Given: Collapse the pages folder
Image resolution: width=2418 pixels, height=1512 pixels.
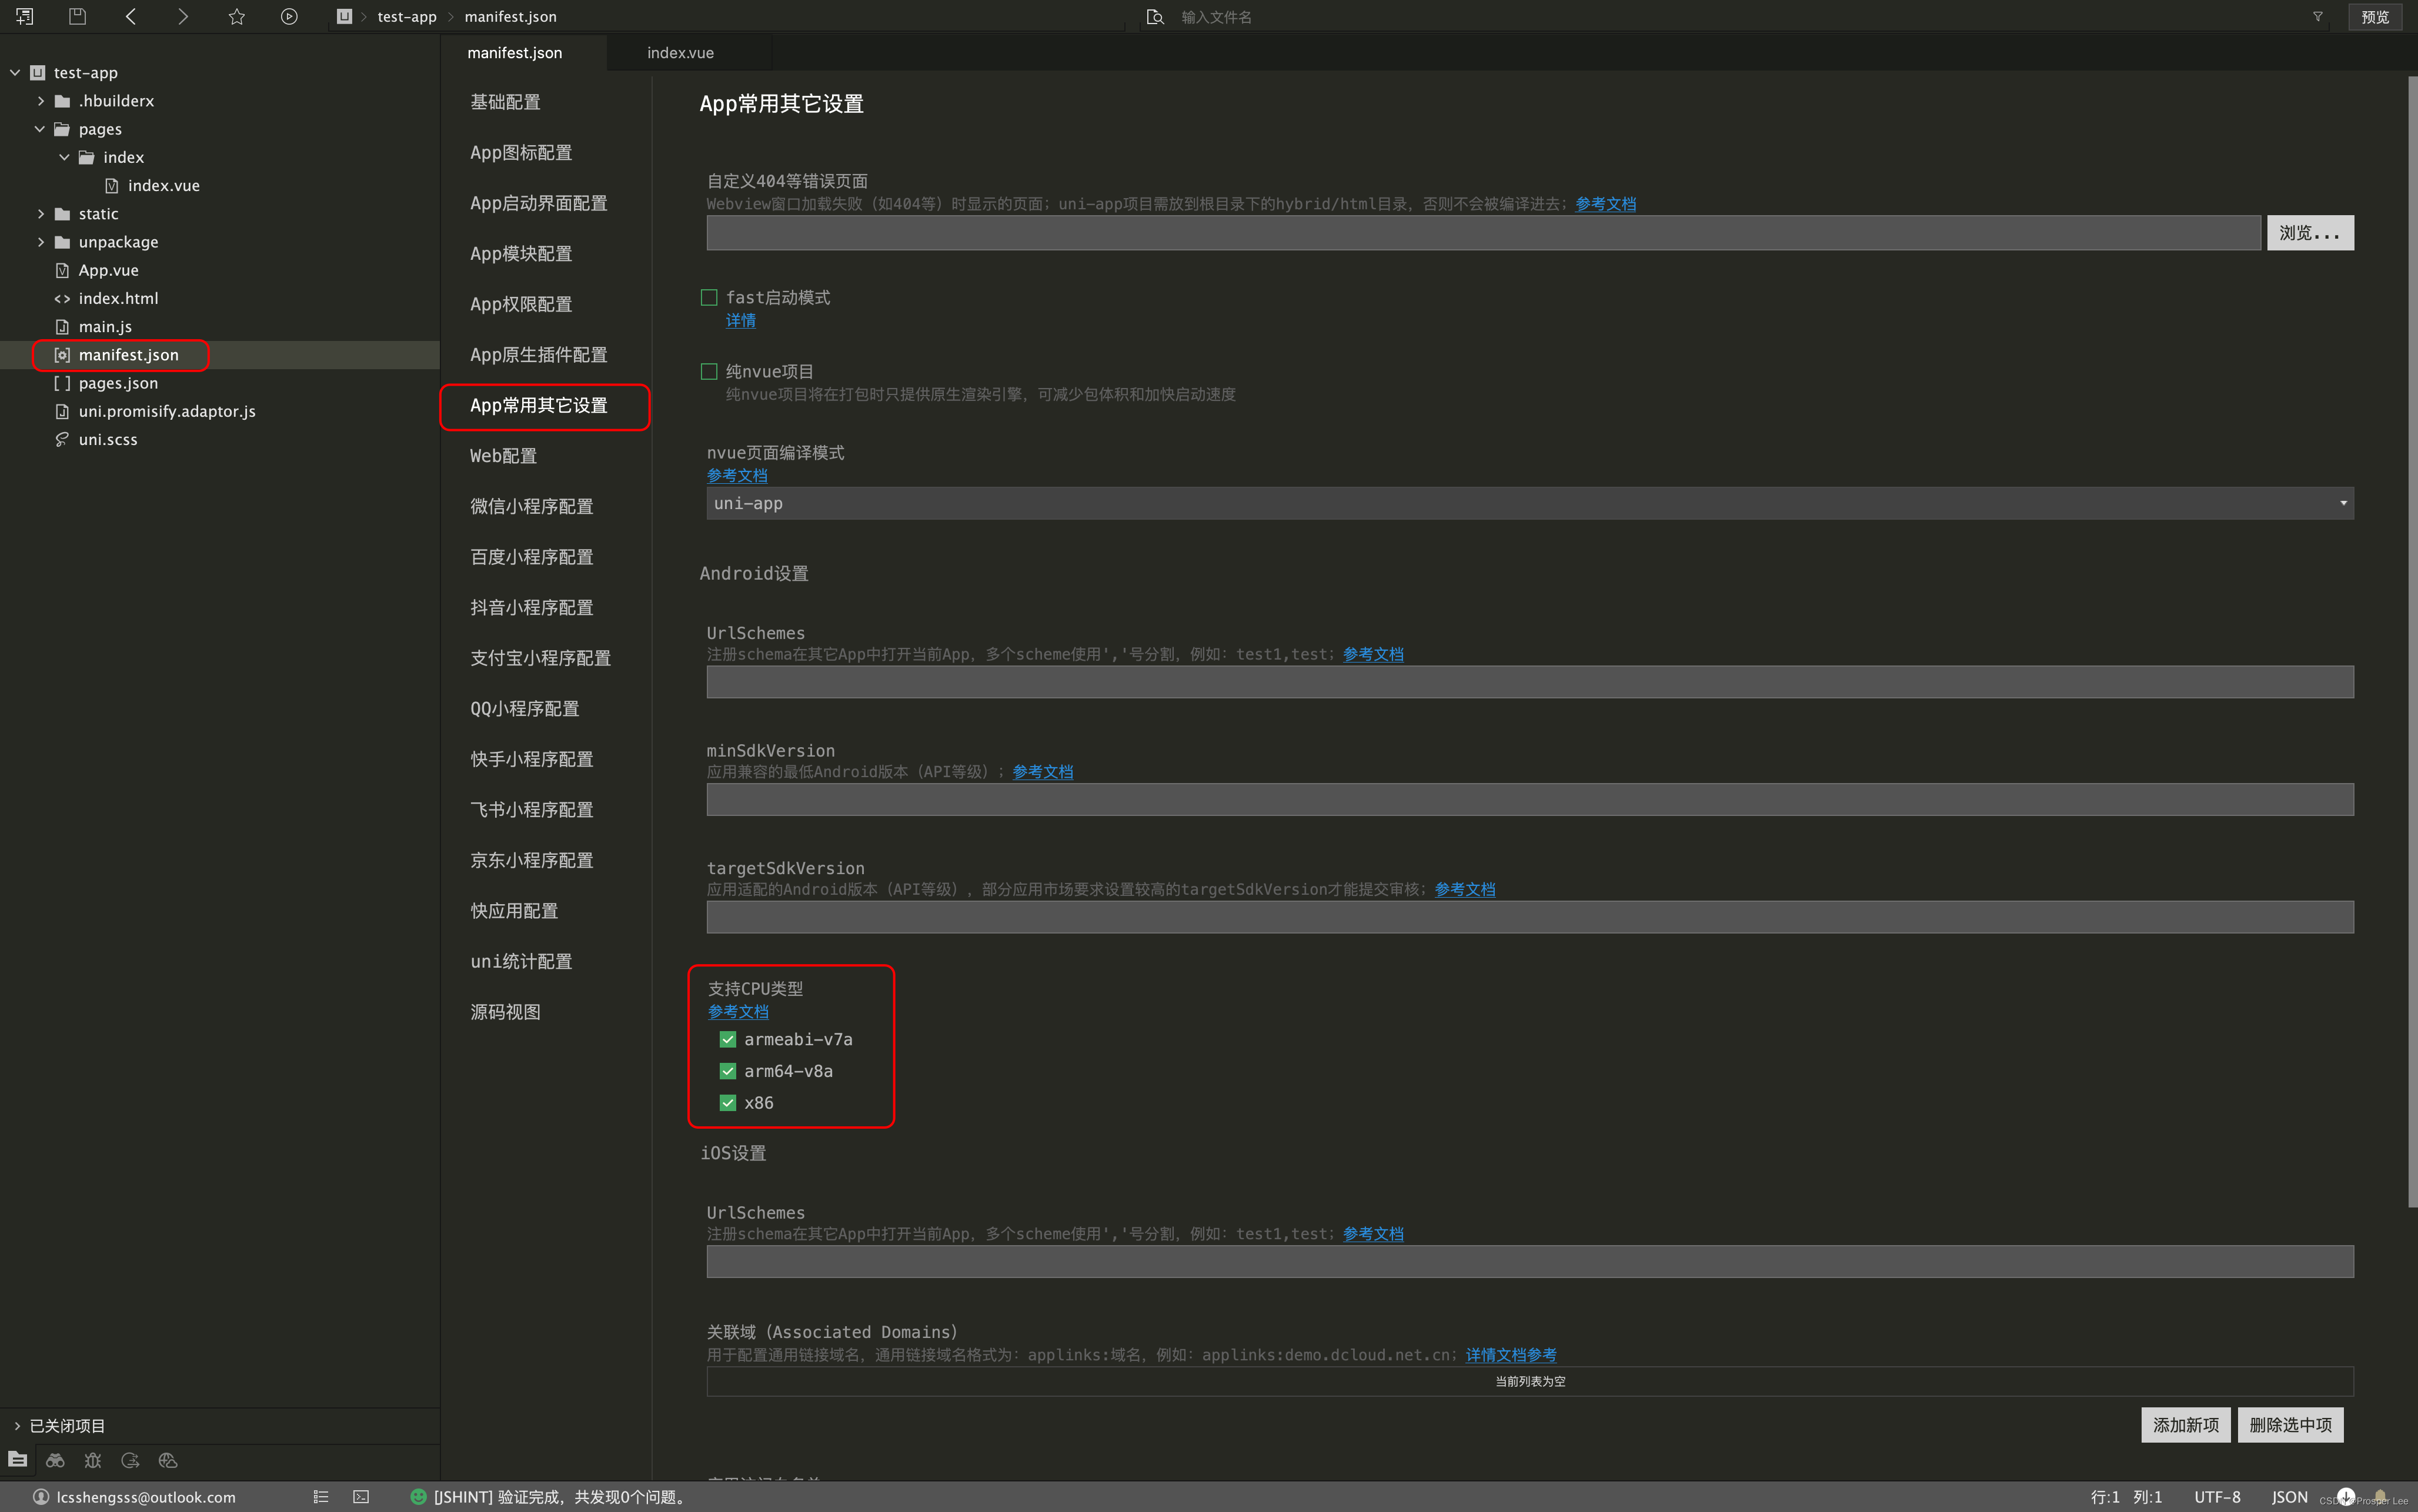Looking at the screenshot, I should coord(40,129).
